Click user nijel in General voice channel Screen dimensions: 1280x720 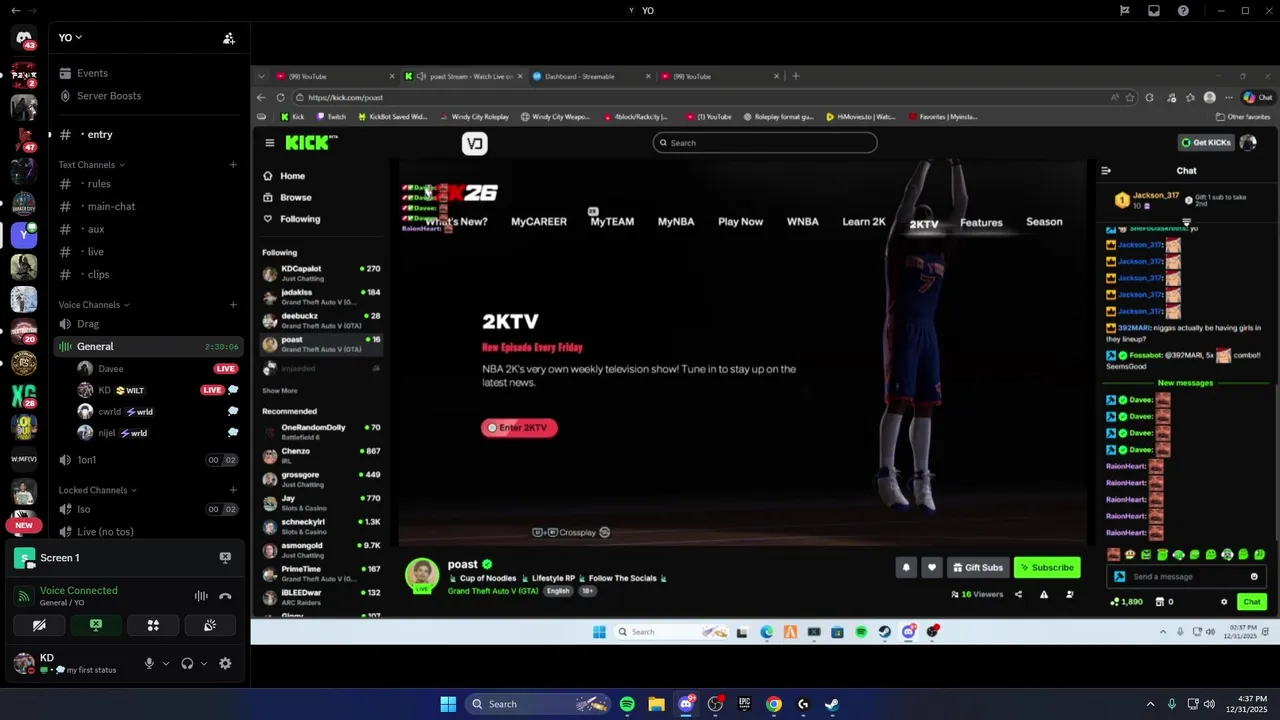pyautogui.click(x=107, y=433)
